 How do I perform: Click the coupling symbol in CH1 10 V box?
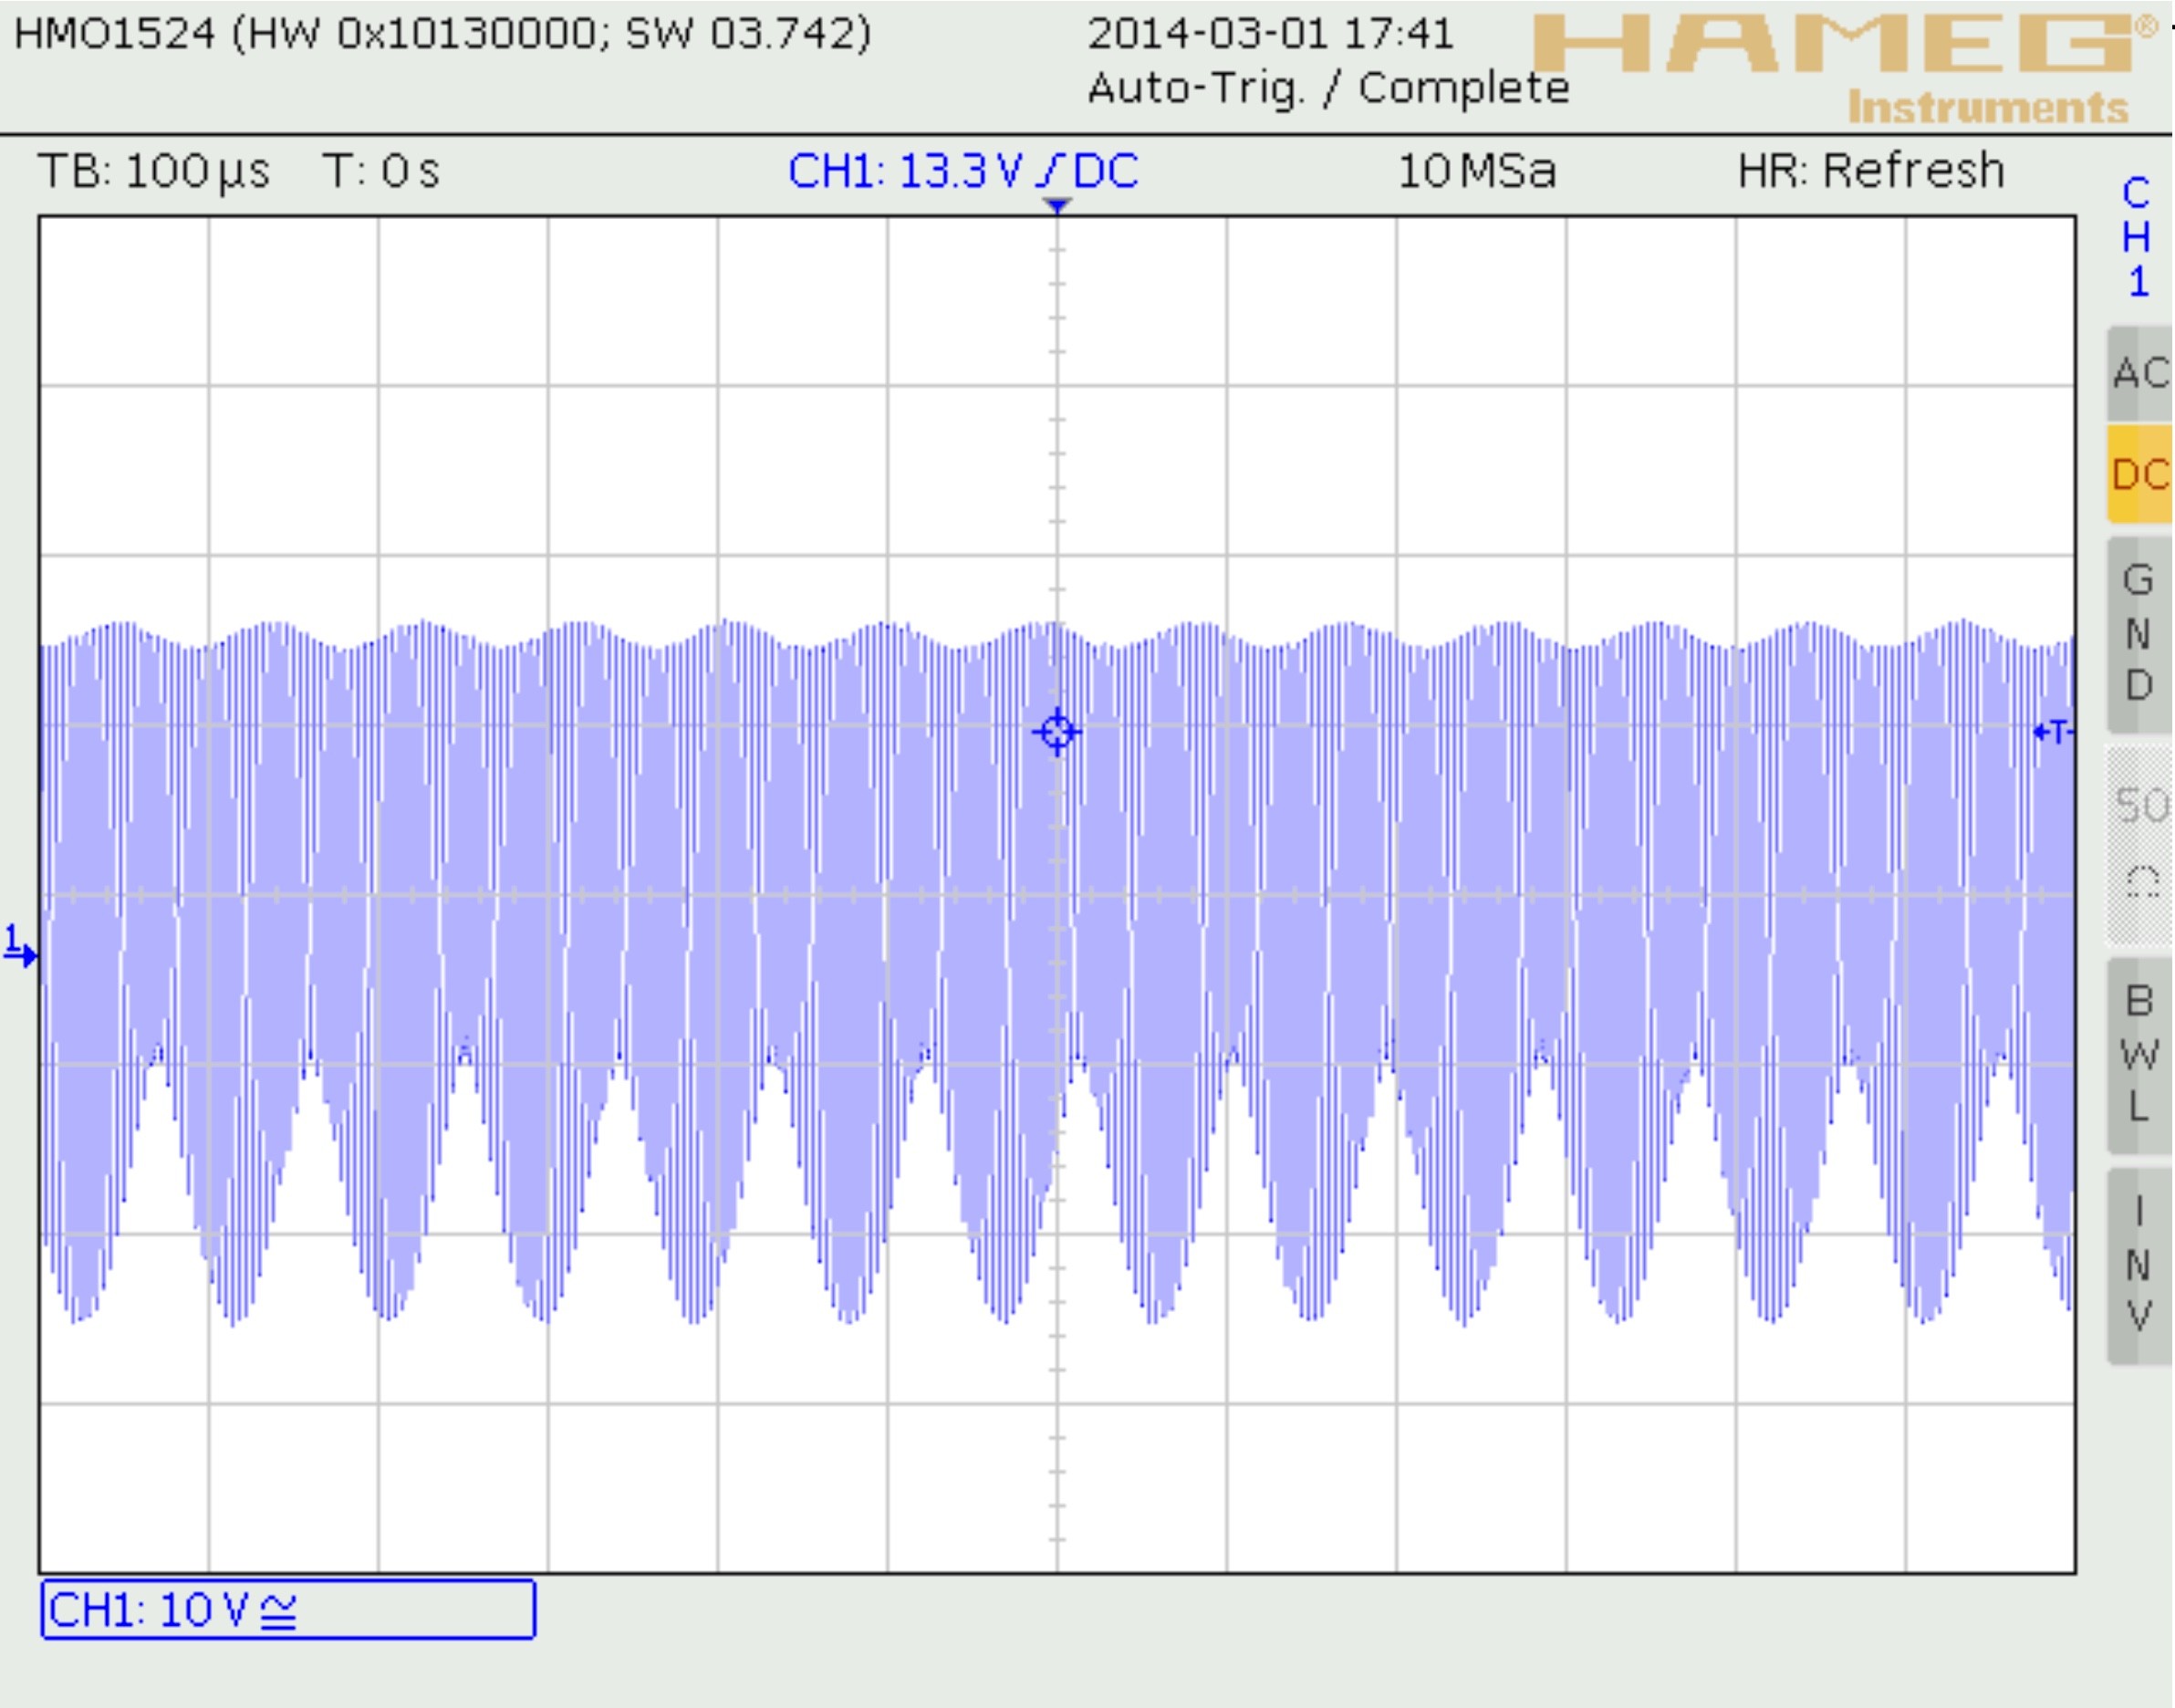tap(278, 1611)
